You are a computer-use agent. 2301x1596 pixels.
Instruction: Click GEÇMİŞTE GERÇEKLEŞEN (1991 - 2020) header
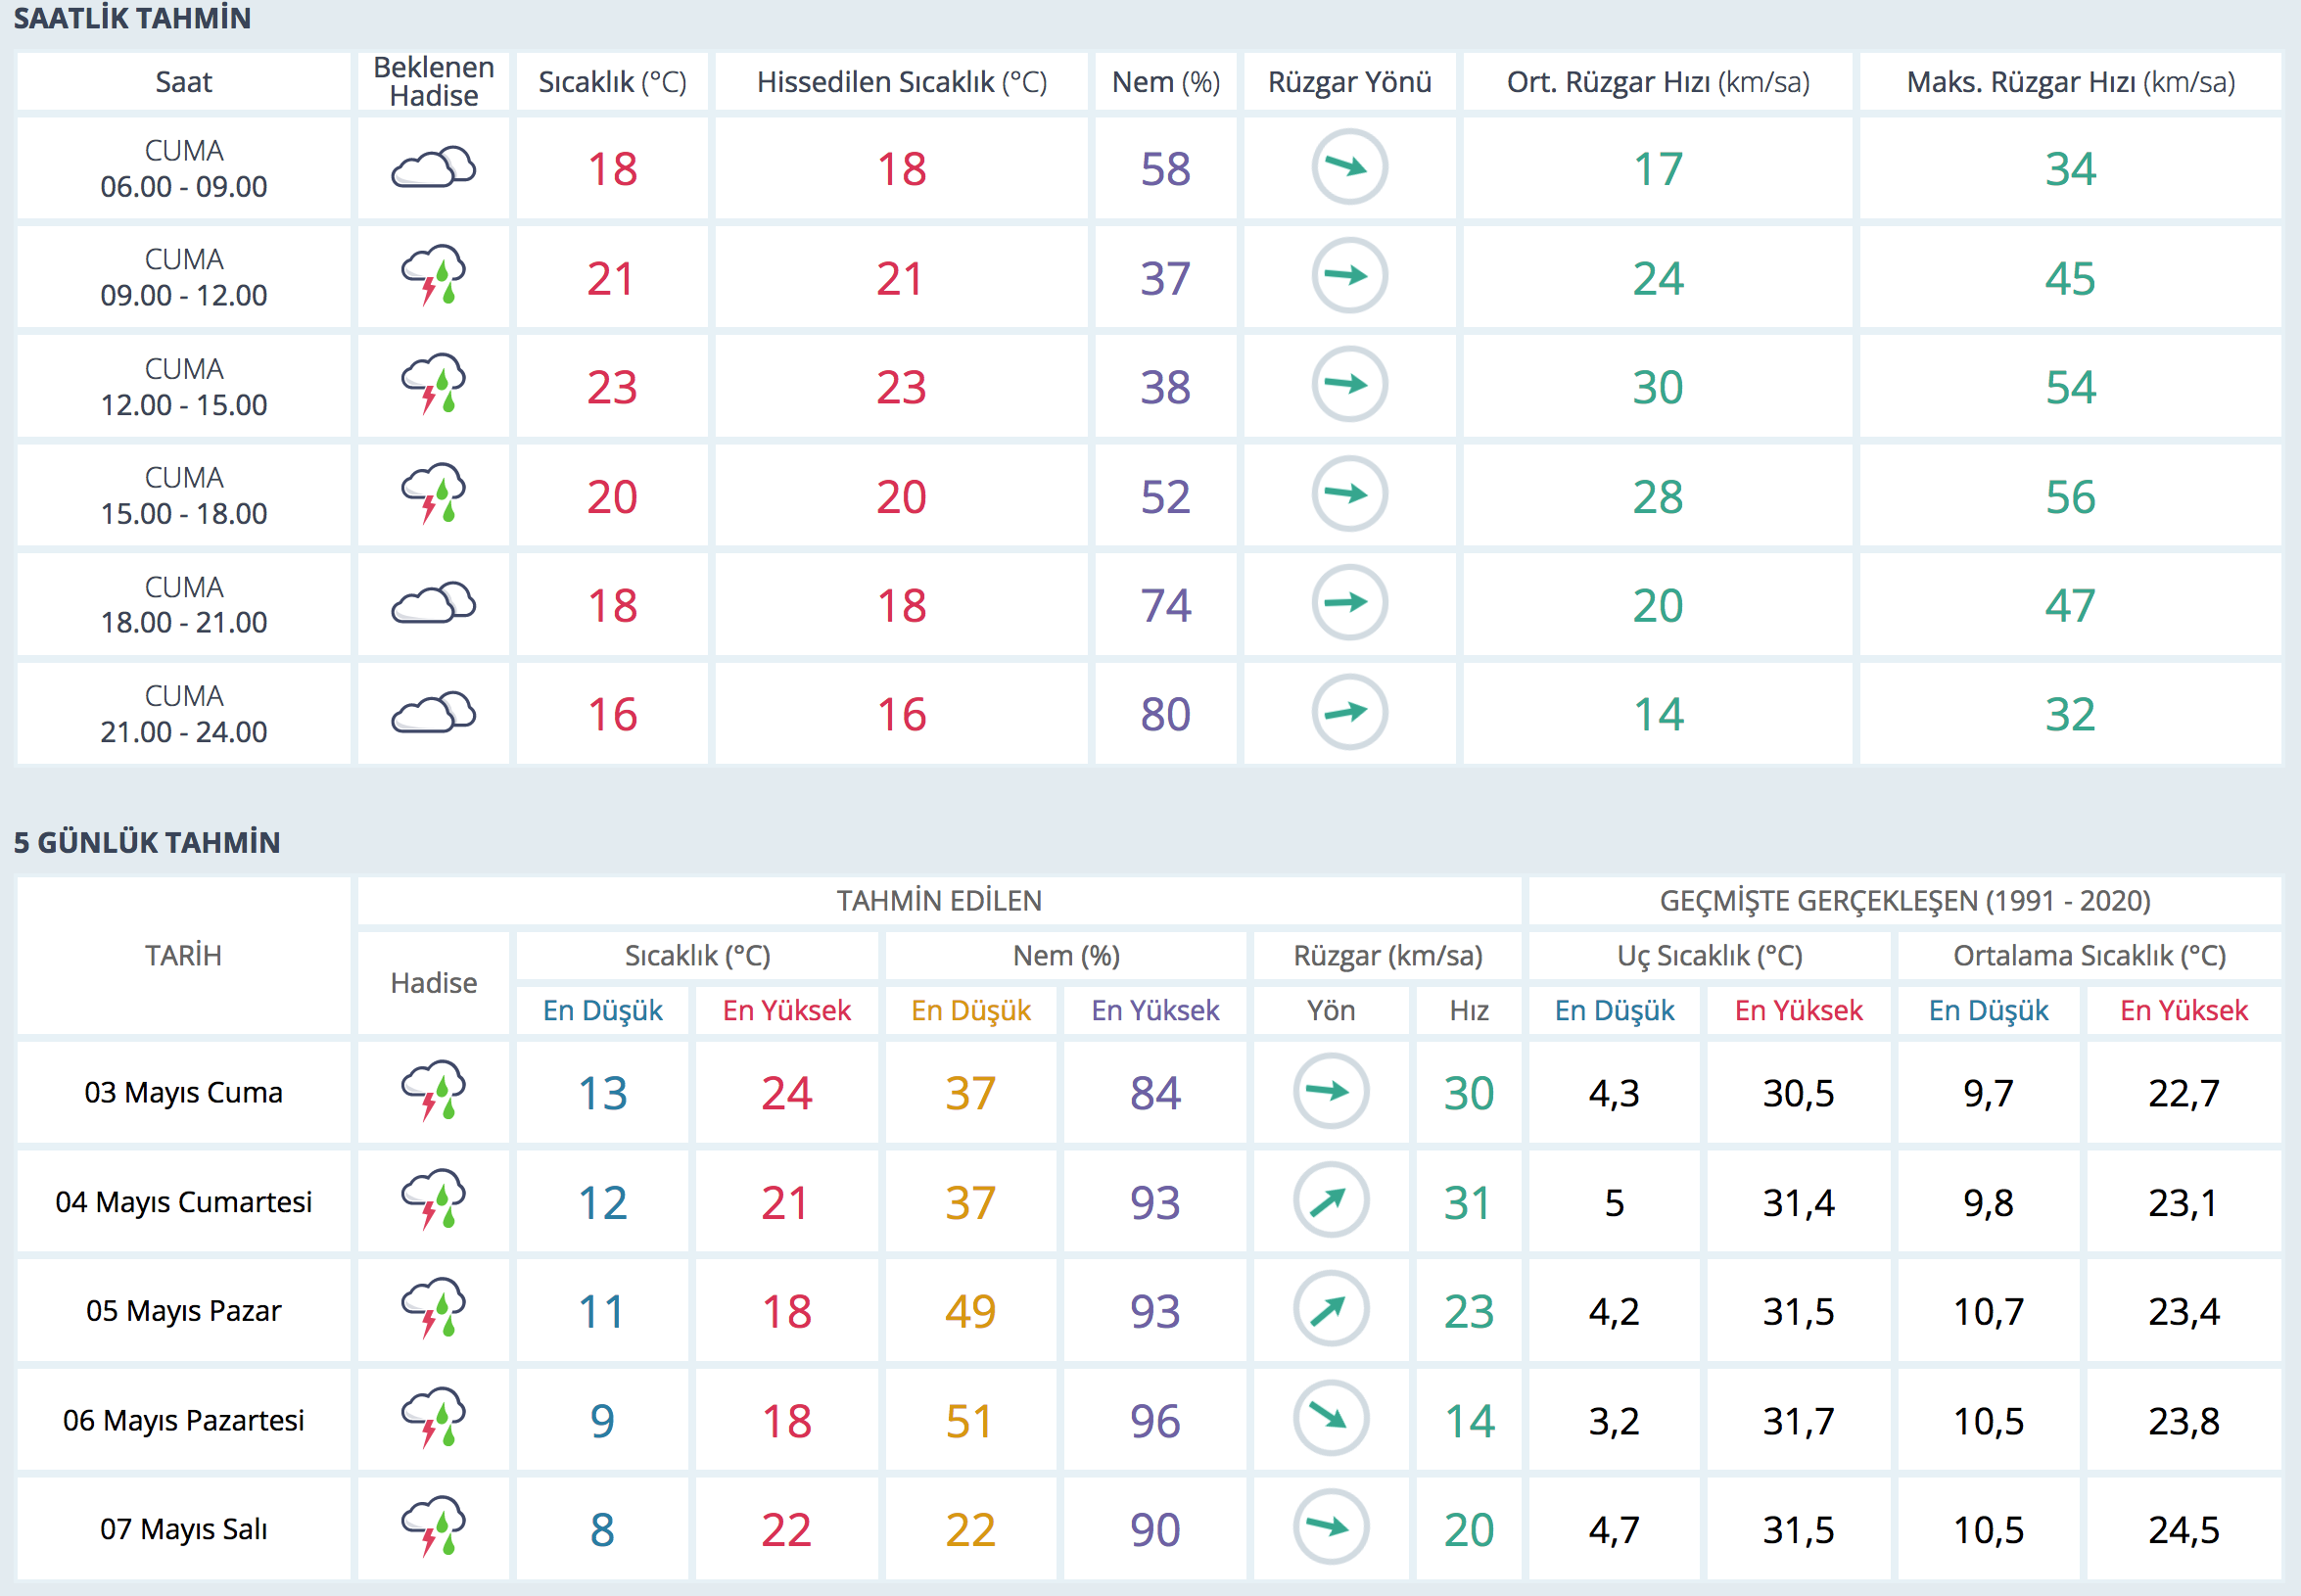tap(1905, 901)
